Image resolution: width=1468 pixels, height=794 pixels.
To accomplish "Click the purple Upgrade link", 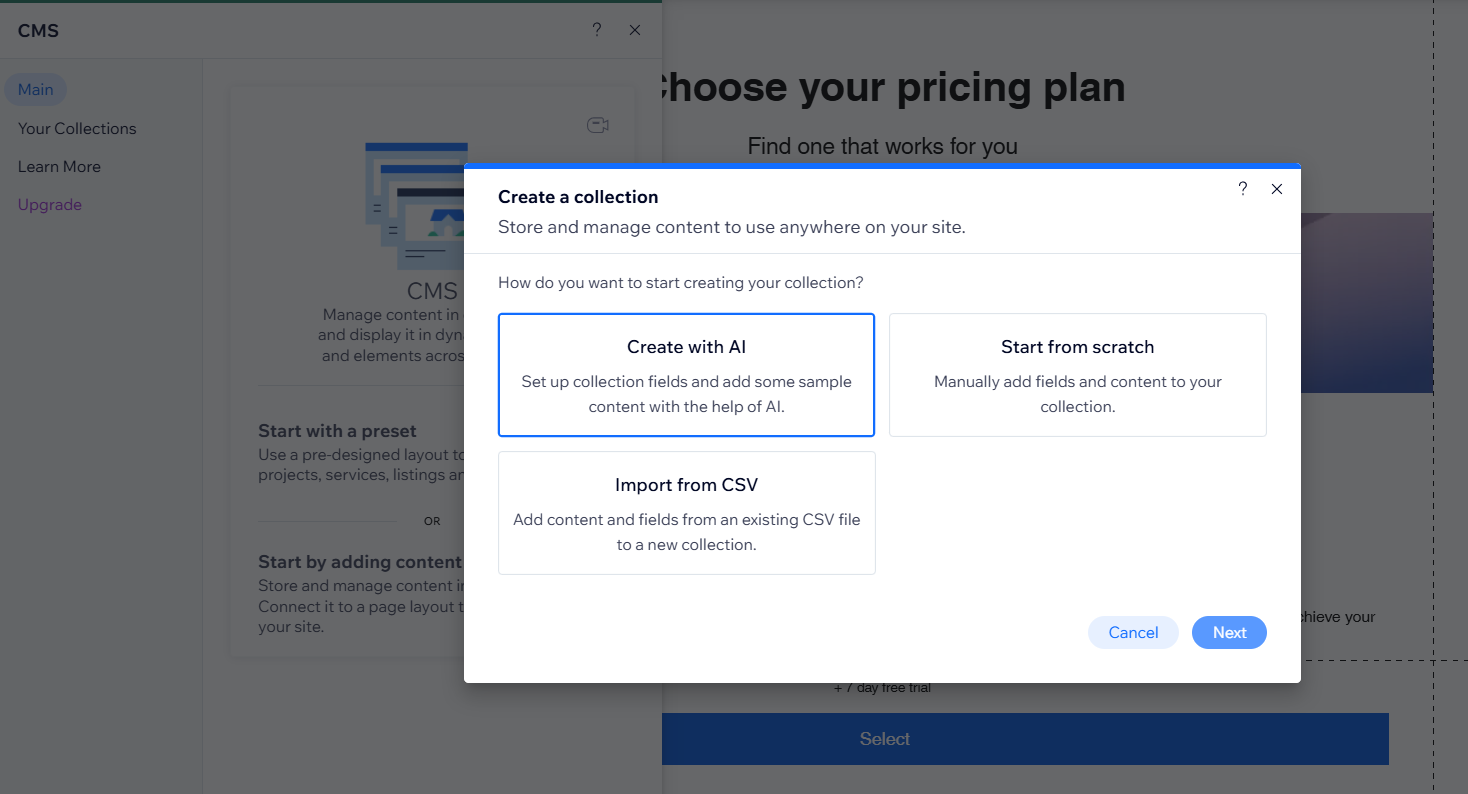I will click(x=50, y=204).
